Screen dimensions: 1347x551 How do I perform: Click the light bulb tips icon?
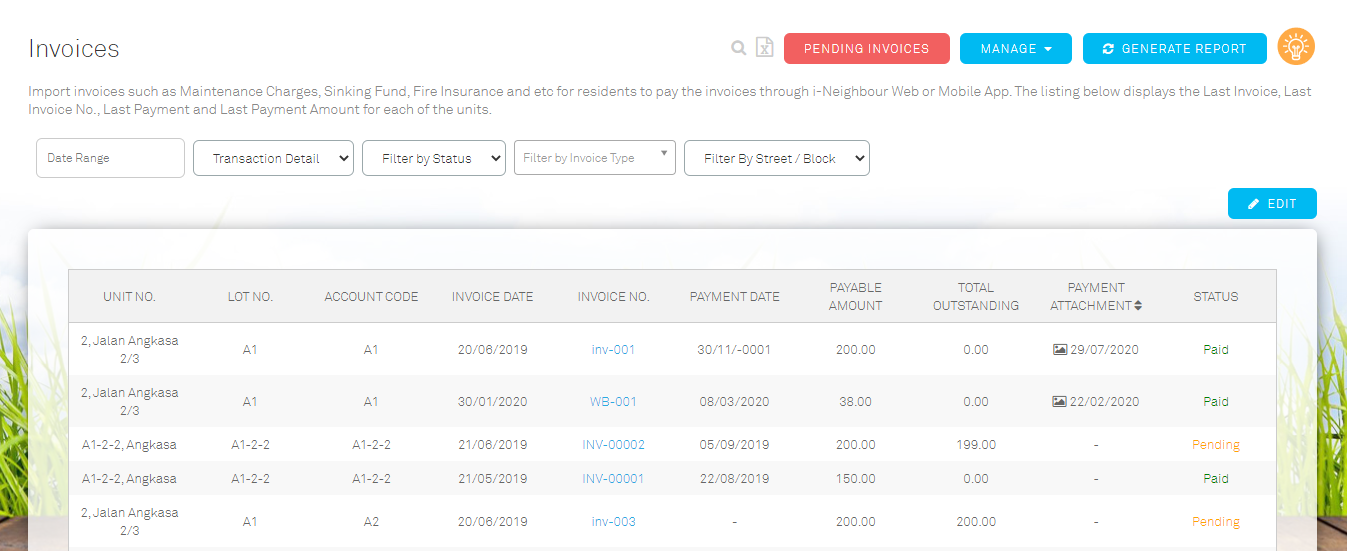click(1296, 47)
